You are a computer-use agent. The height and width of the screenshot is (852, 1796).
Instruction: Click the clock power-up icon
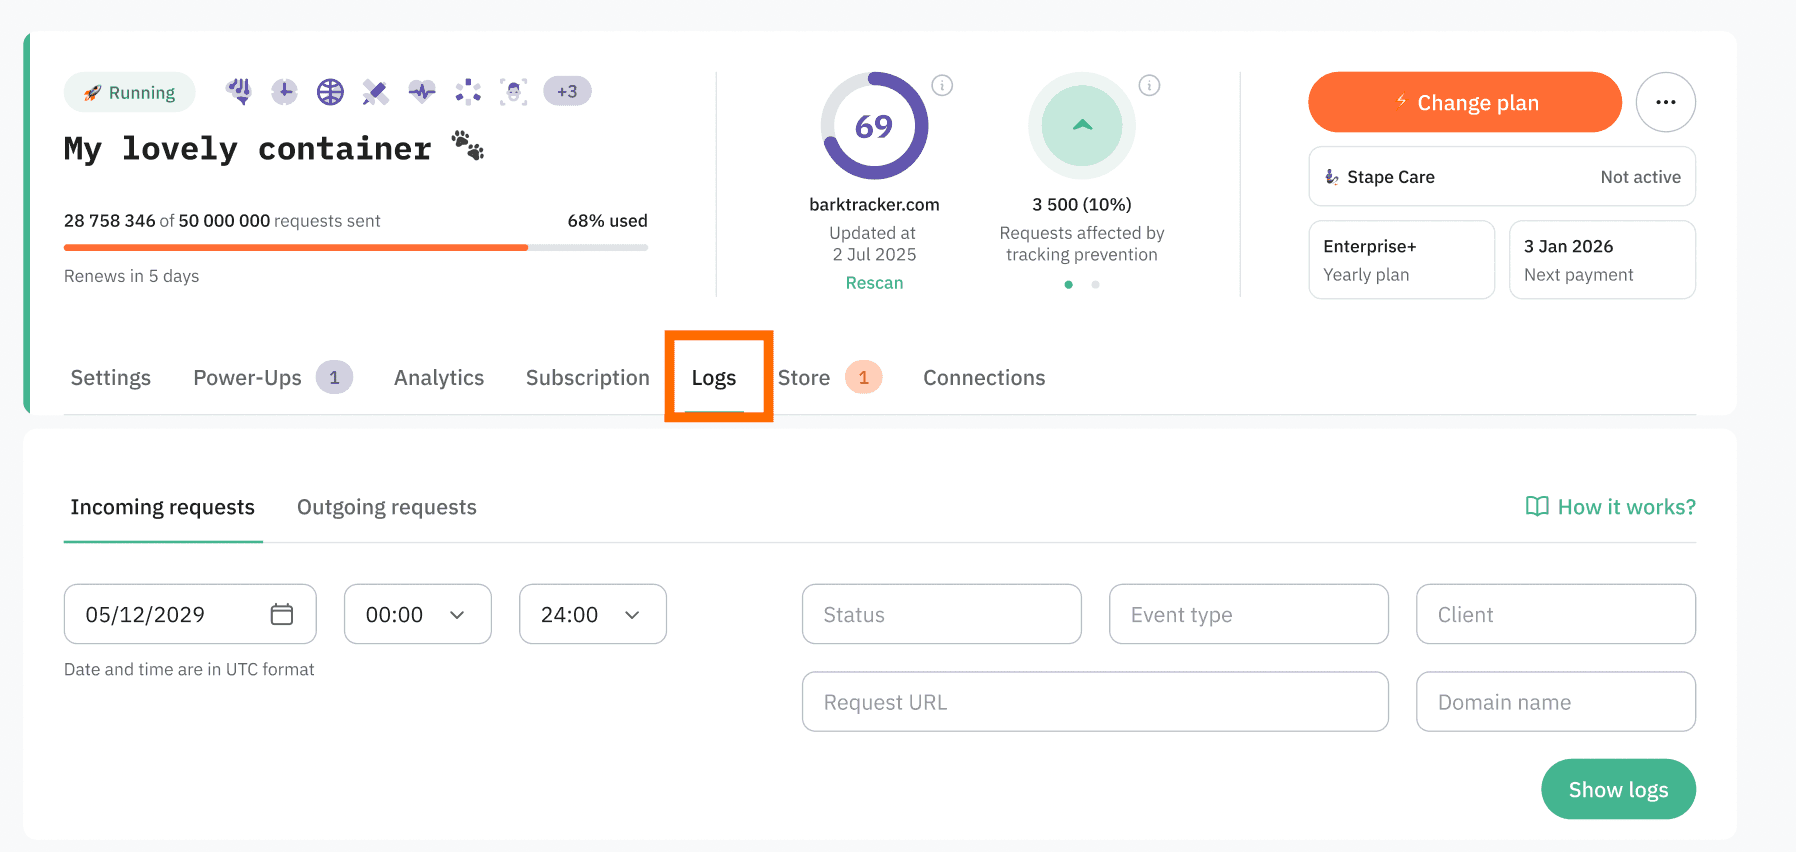(284, 92)
